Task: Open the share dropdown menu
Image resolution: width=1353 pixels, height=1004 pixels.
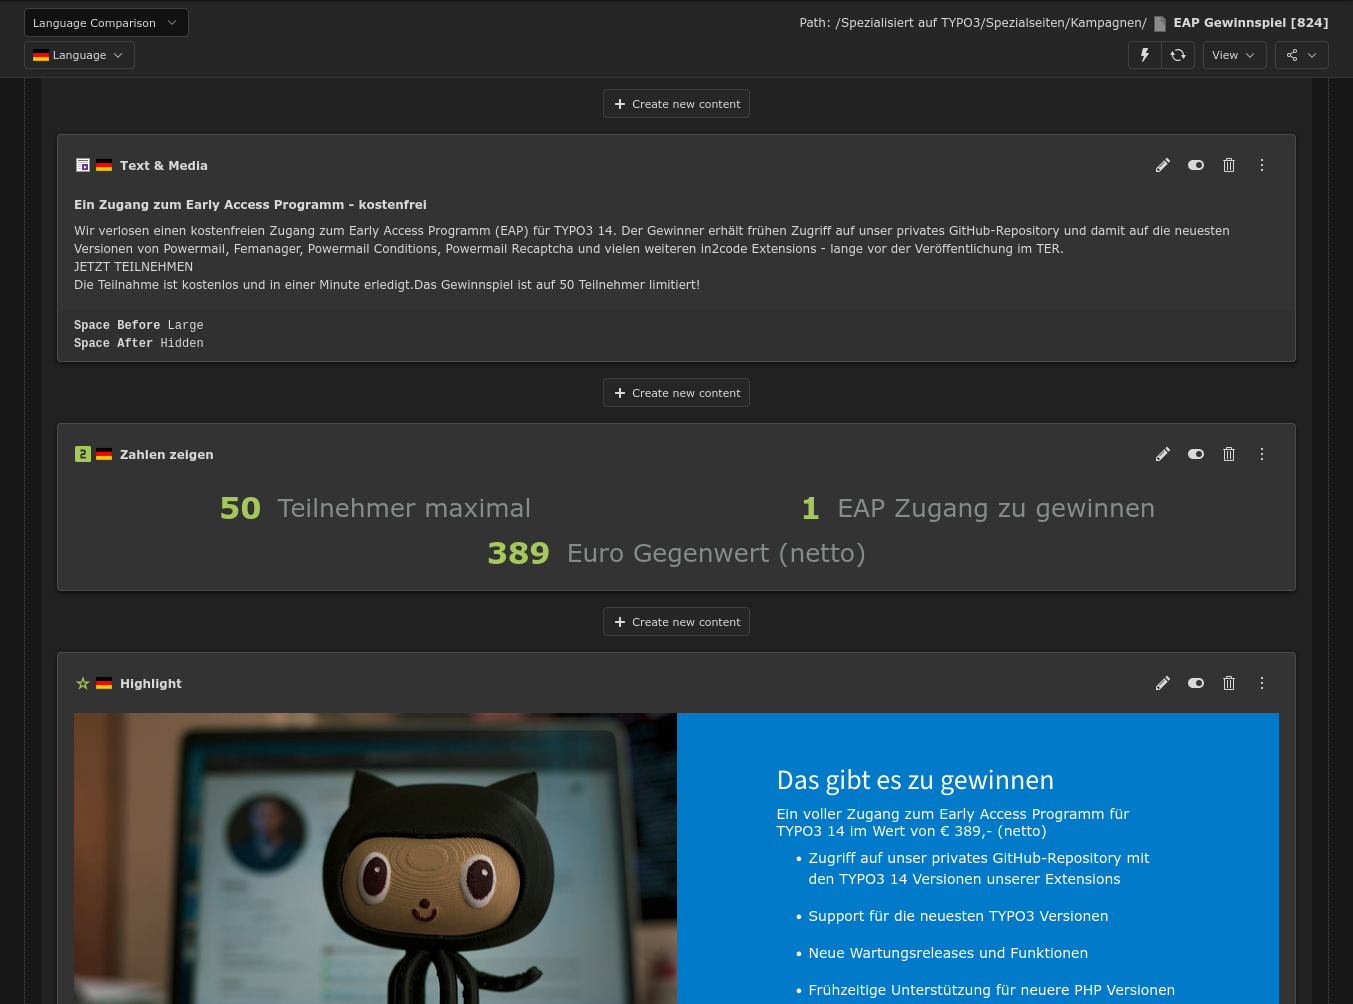Action: (1302, 55)
